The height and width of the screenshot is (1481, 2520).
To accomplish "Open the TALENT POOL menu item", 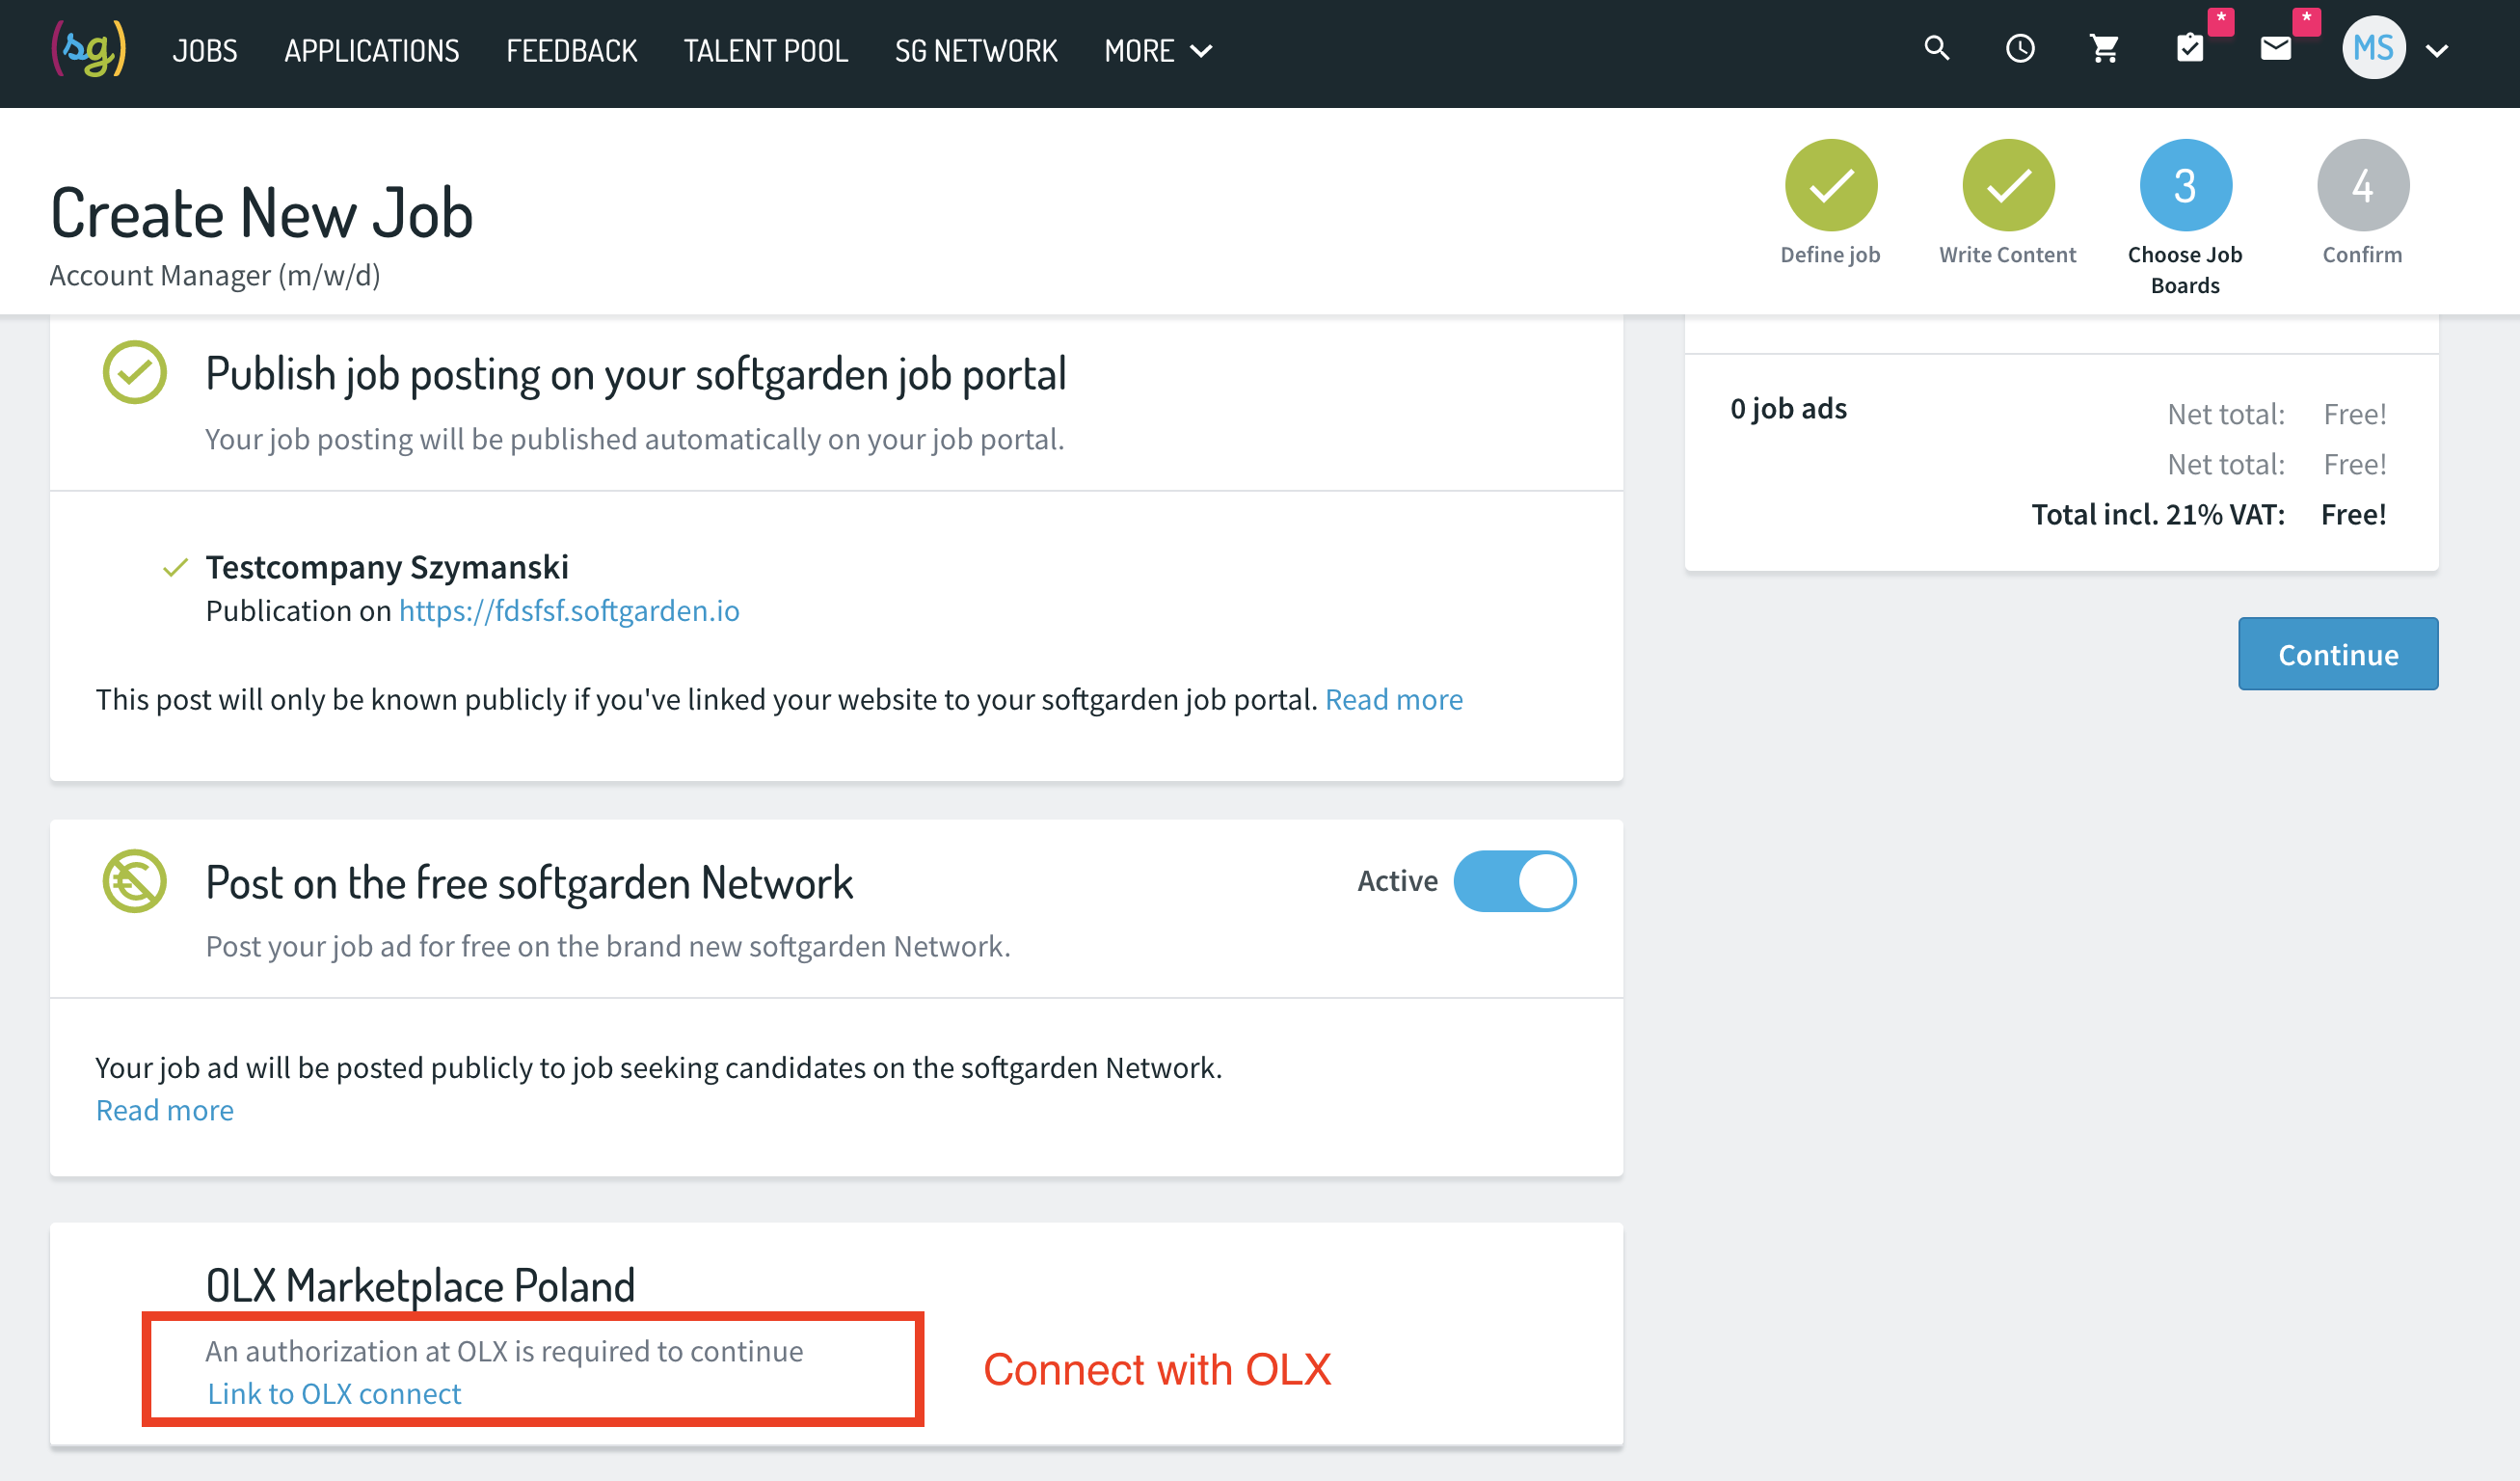I will (x=765, y=50).
